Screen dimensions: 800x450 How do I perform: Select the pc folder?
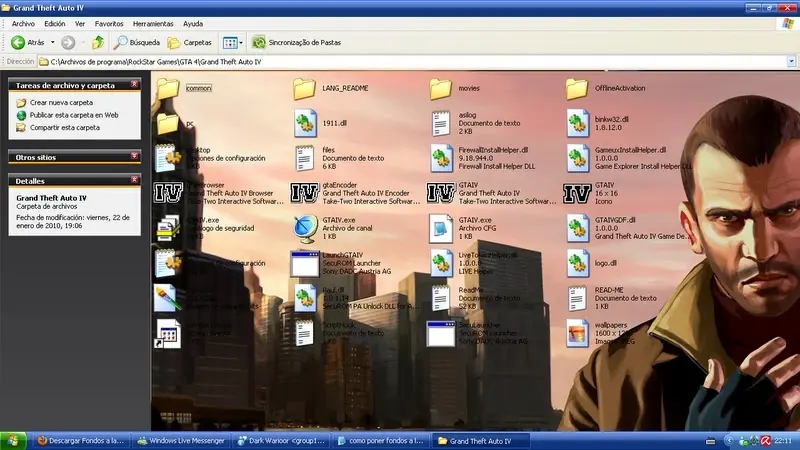click(x=168, y=123)
